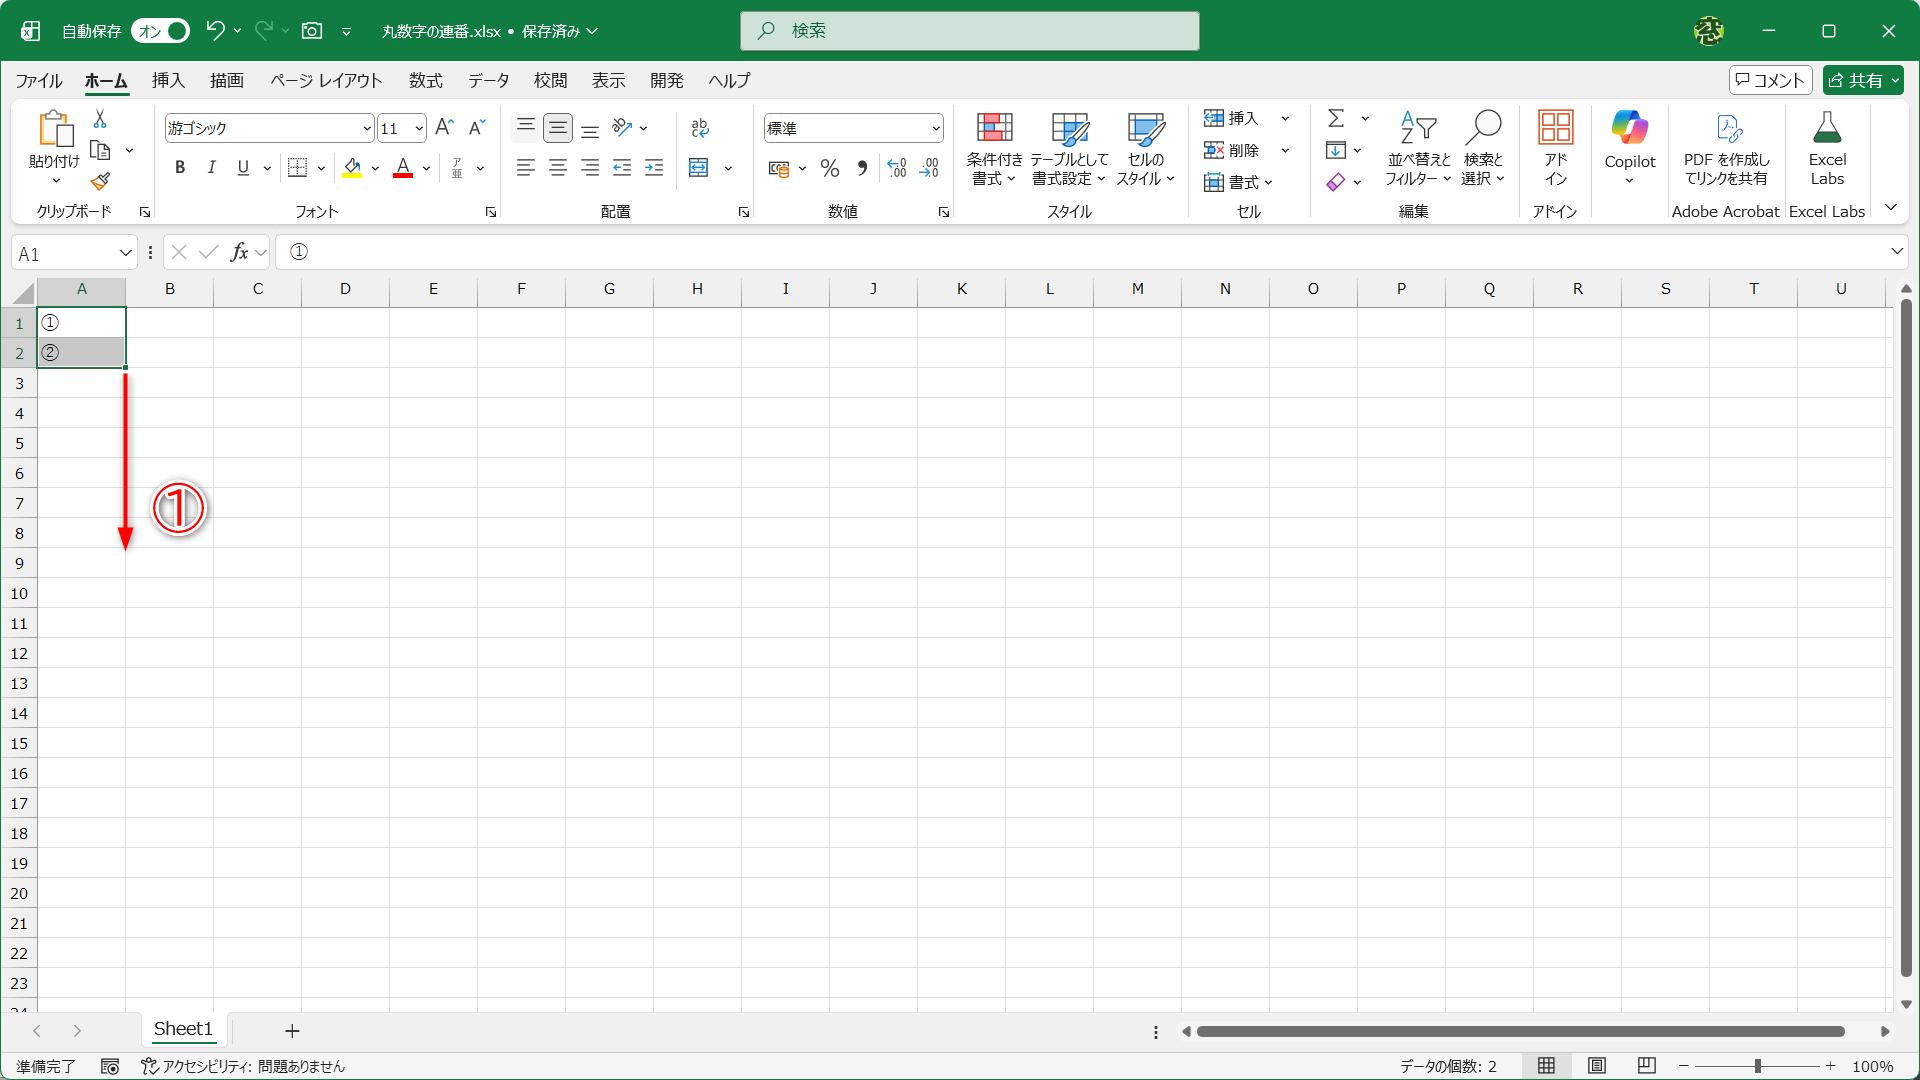Switch to the 数式 ribbon tab
Image resolution: width=1920 pixels, height=1080 pixels.
point(425,80)
